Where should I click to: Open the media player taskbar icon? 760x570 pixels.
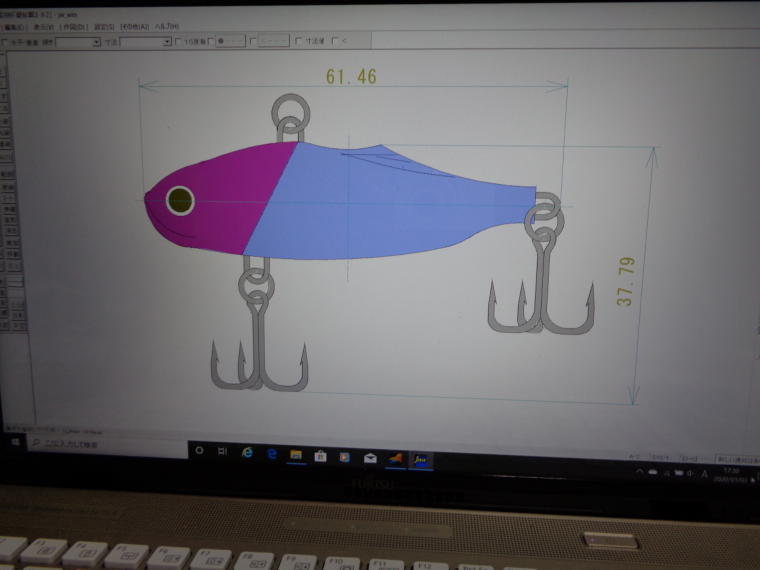click(x=345, y=457)
